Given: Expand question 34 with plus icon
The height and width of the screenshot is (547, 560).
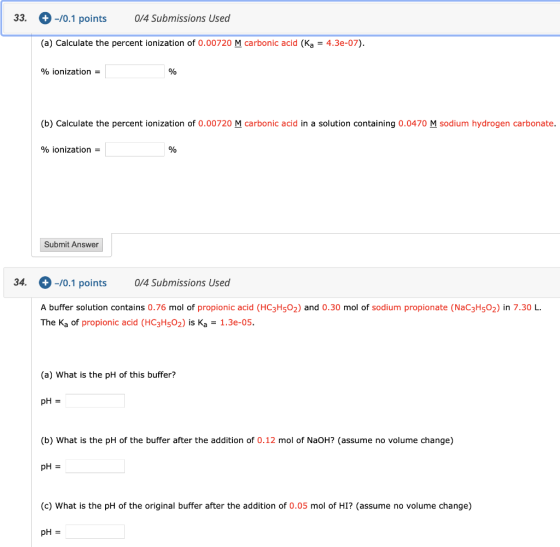Looking at the screenshot, I should click(x=45, y=283).
